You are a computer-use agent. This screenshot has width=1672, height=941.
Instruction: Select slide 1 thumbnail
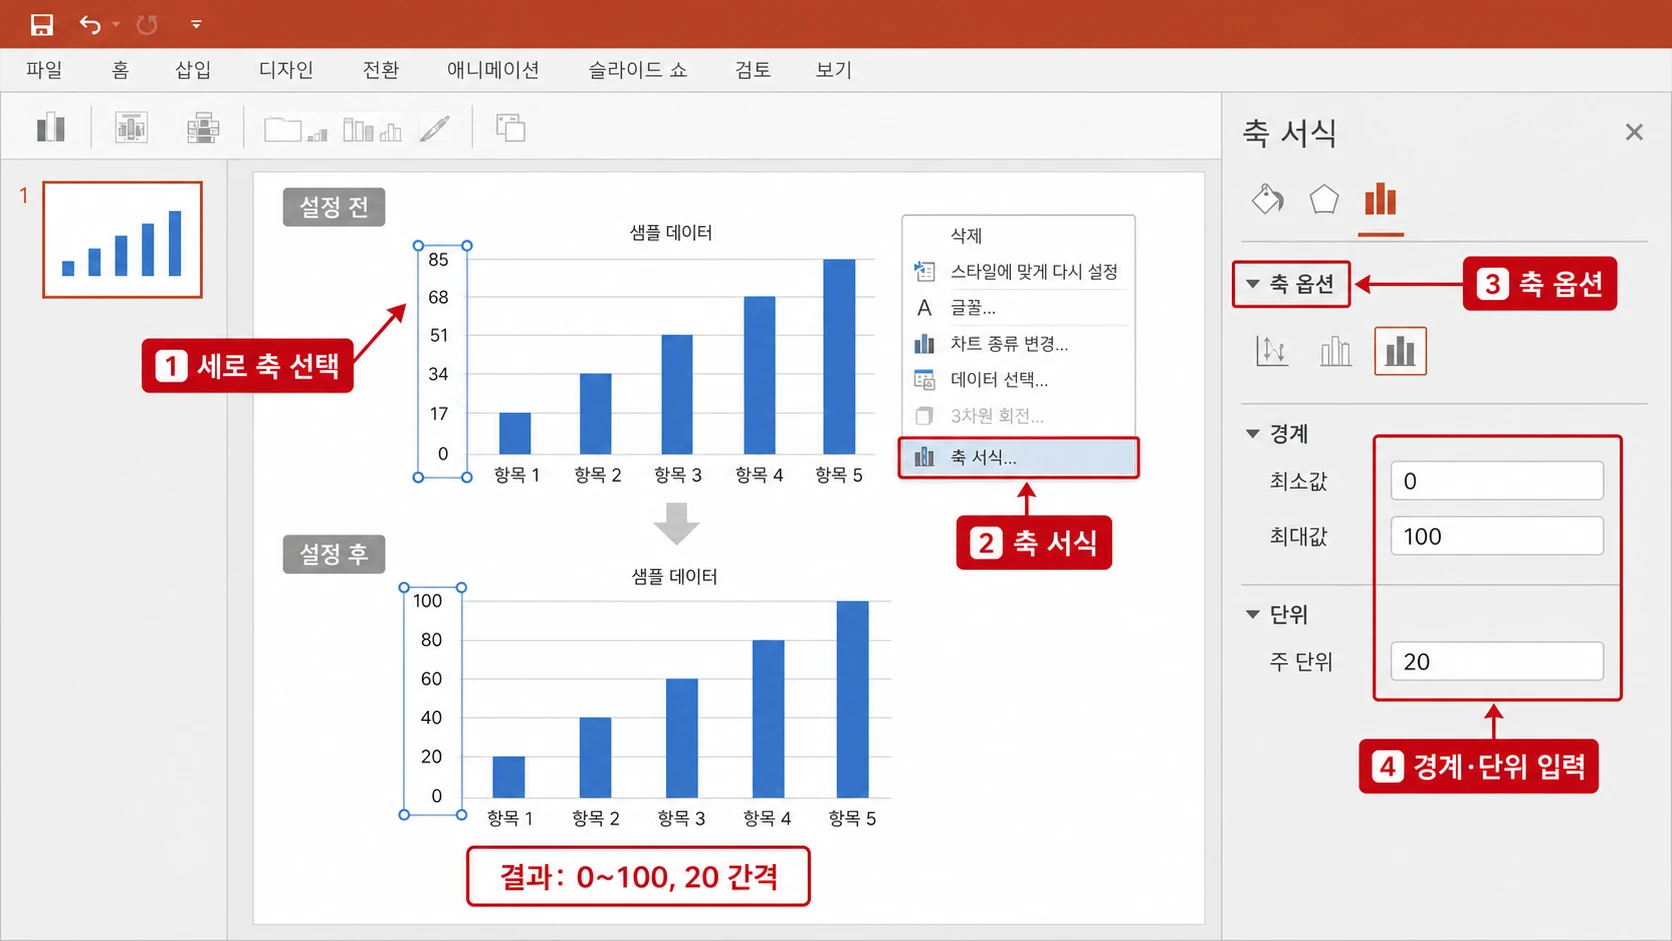(122, 240)
